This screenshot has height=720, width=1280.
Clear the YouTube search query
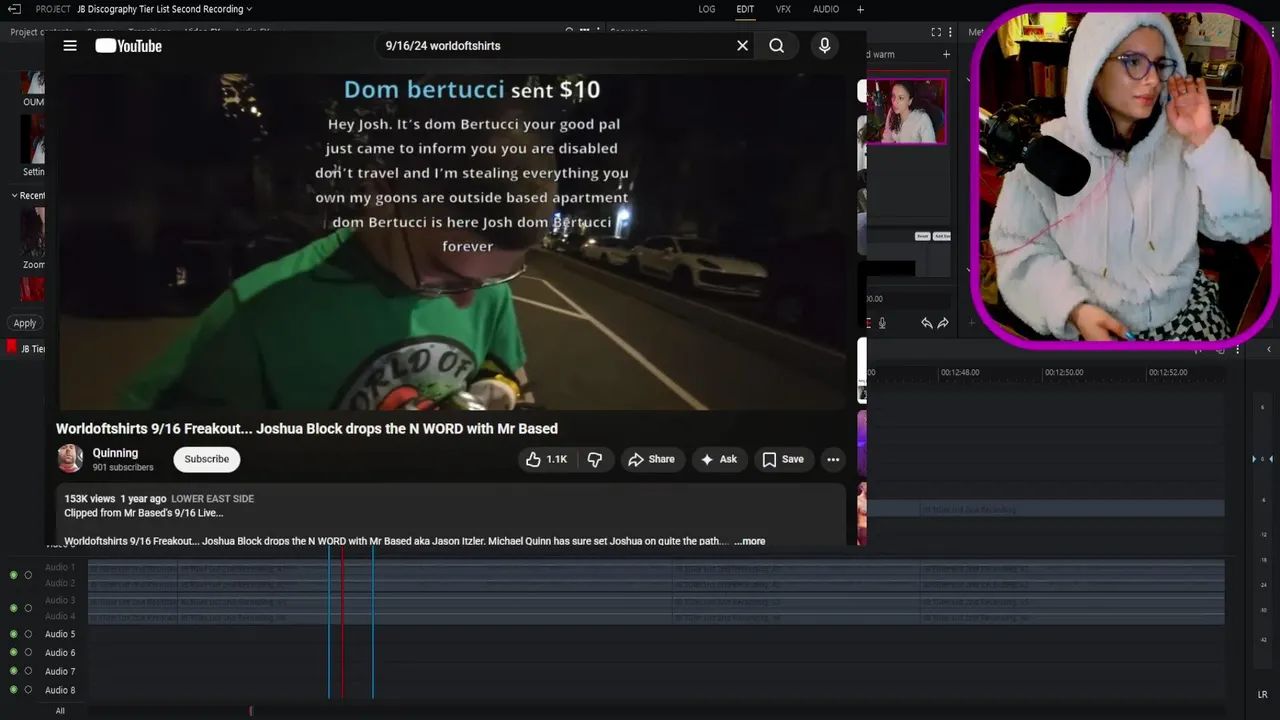(742, 46)
